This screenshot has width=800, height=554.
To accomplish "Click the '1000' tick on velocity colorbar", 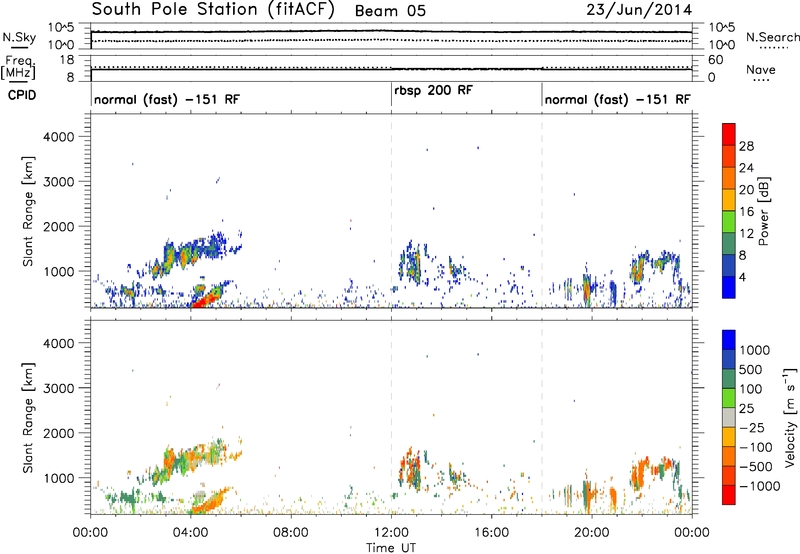I will (754, 350).
